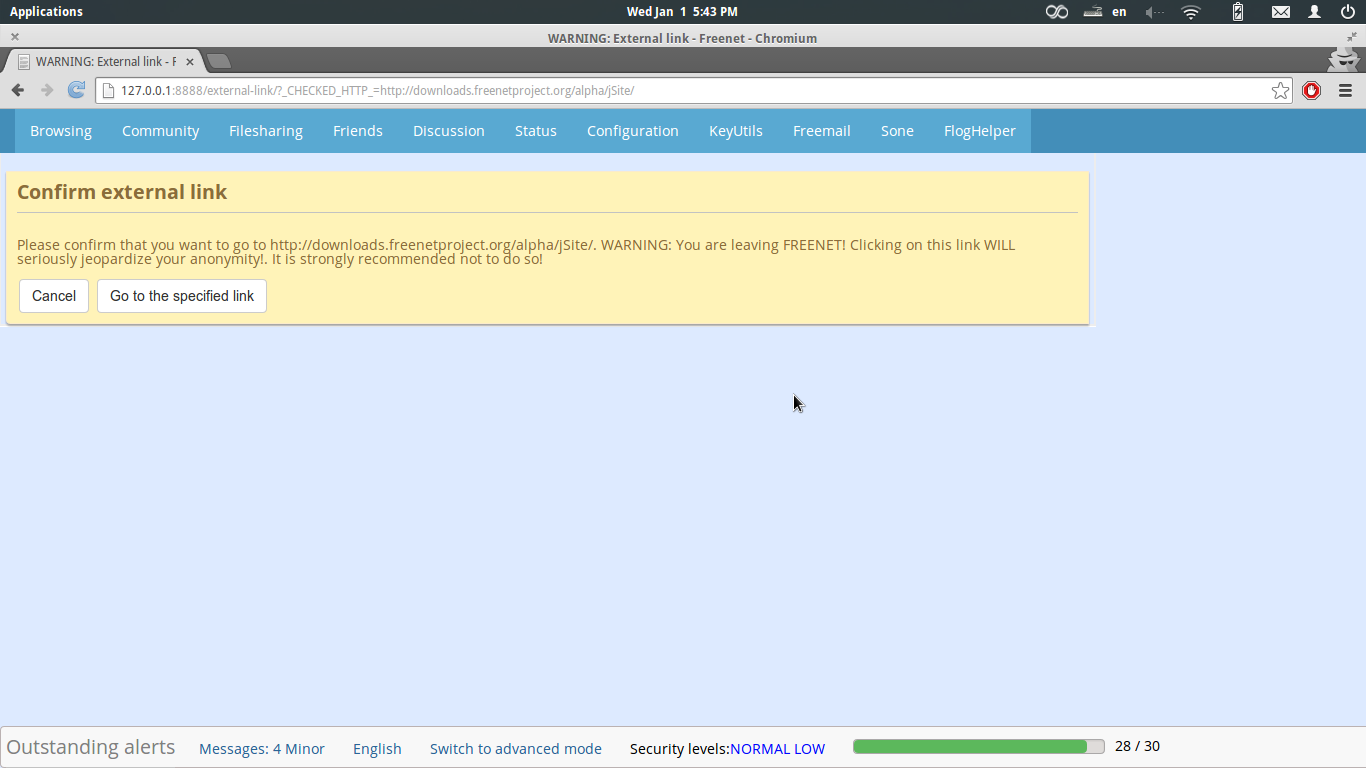
Task: Click the green connection progress bar
Action: tap(978, 747)
